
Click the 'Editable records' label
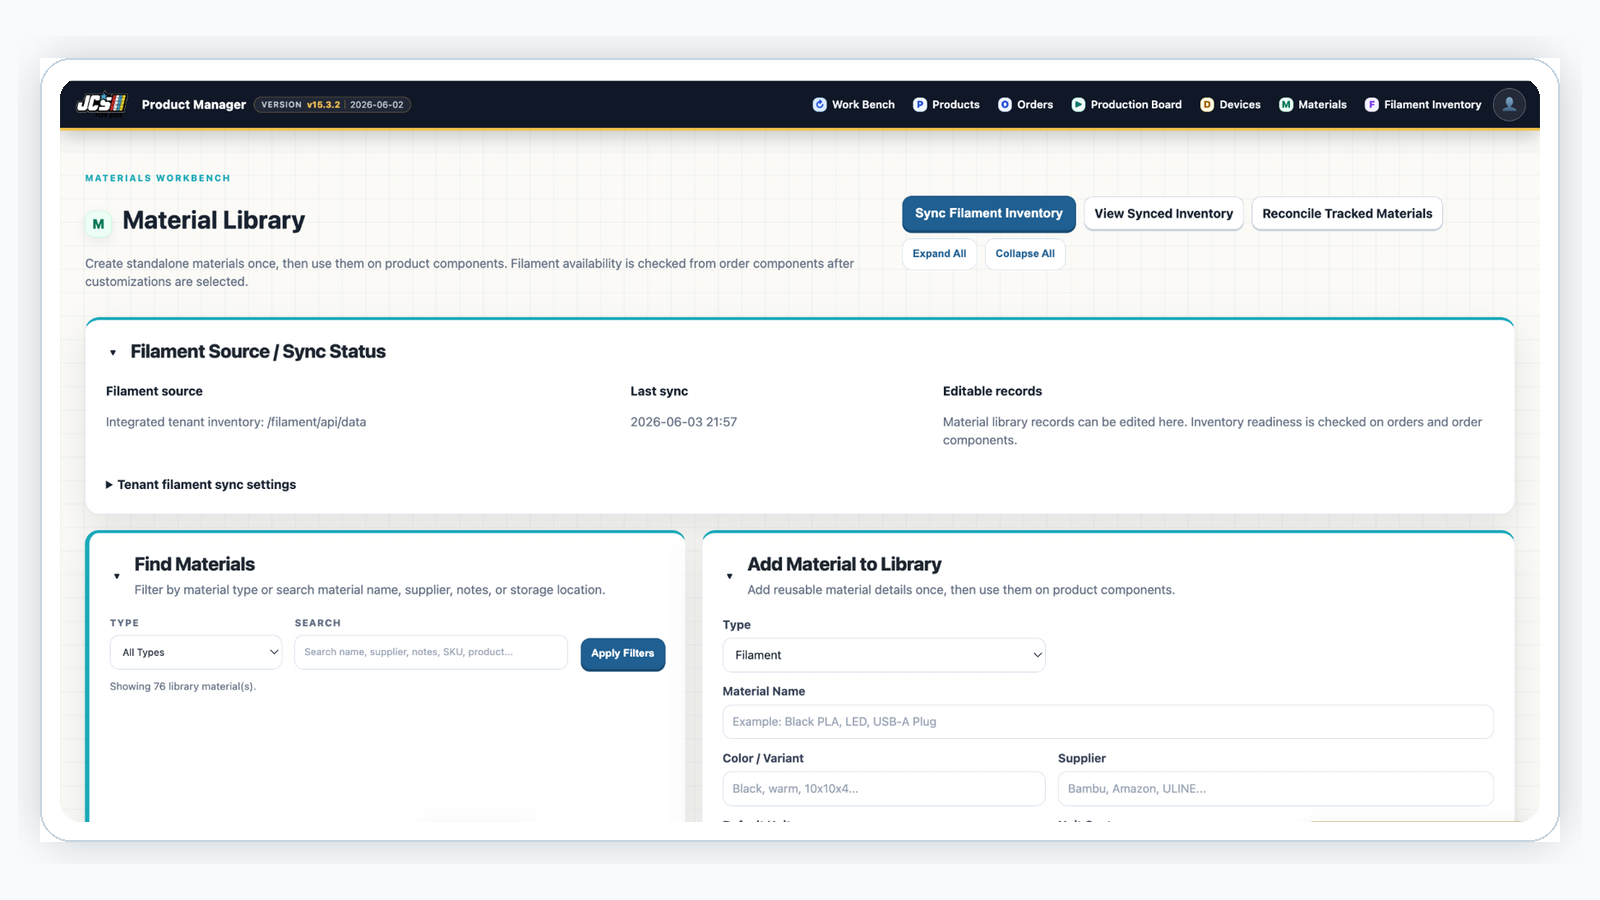click(x=992, y=391)
